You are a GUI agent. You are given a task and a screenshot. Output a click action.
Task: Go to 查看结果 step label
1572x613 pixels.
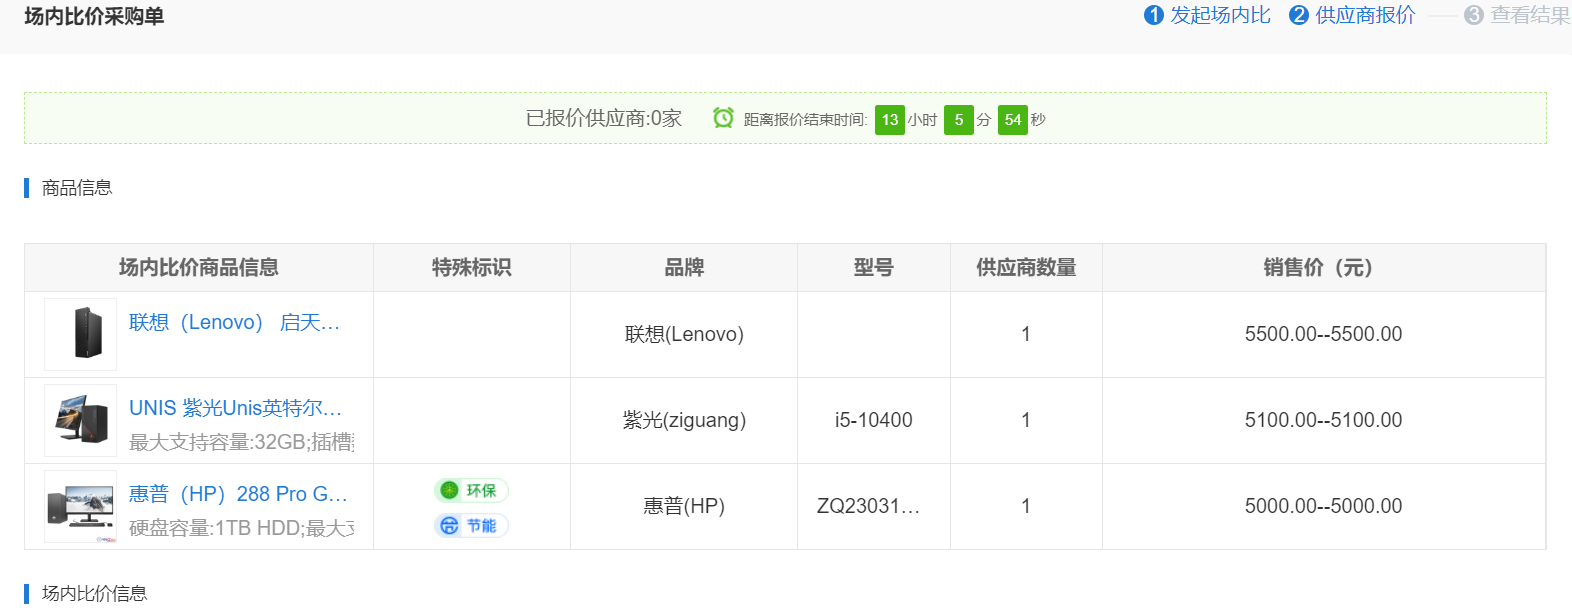click(x=1530, y=15)
